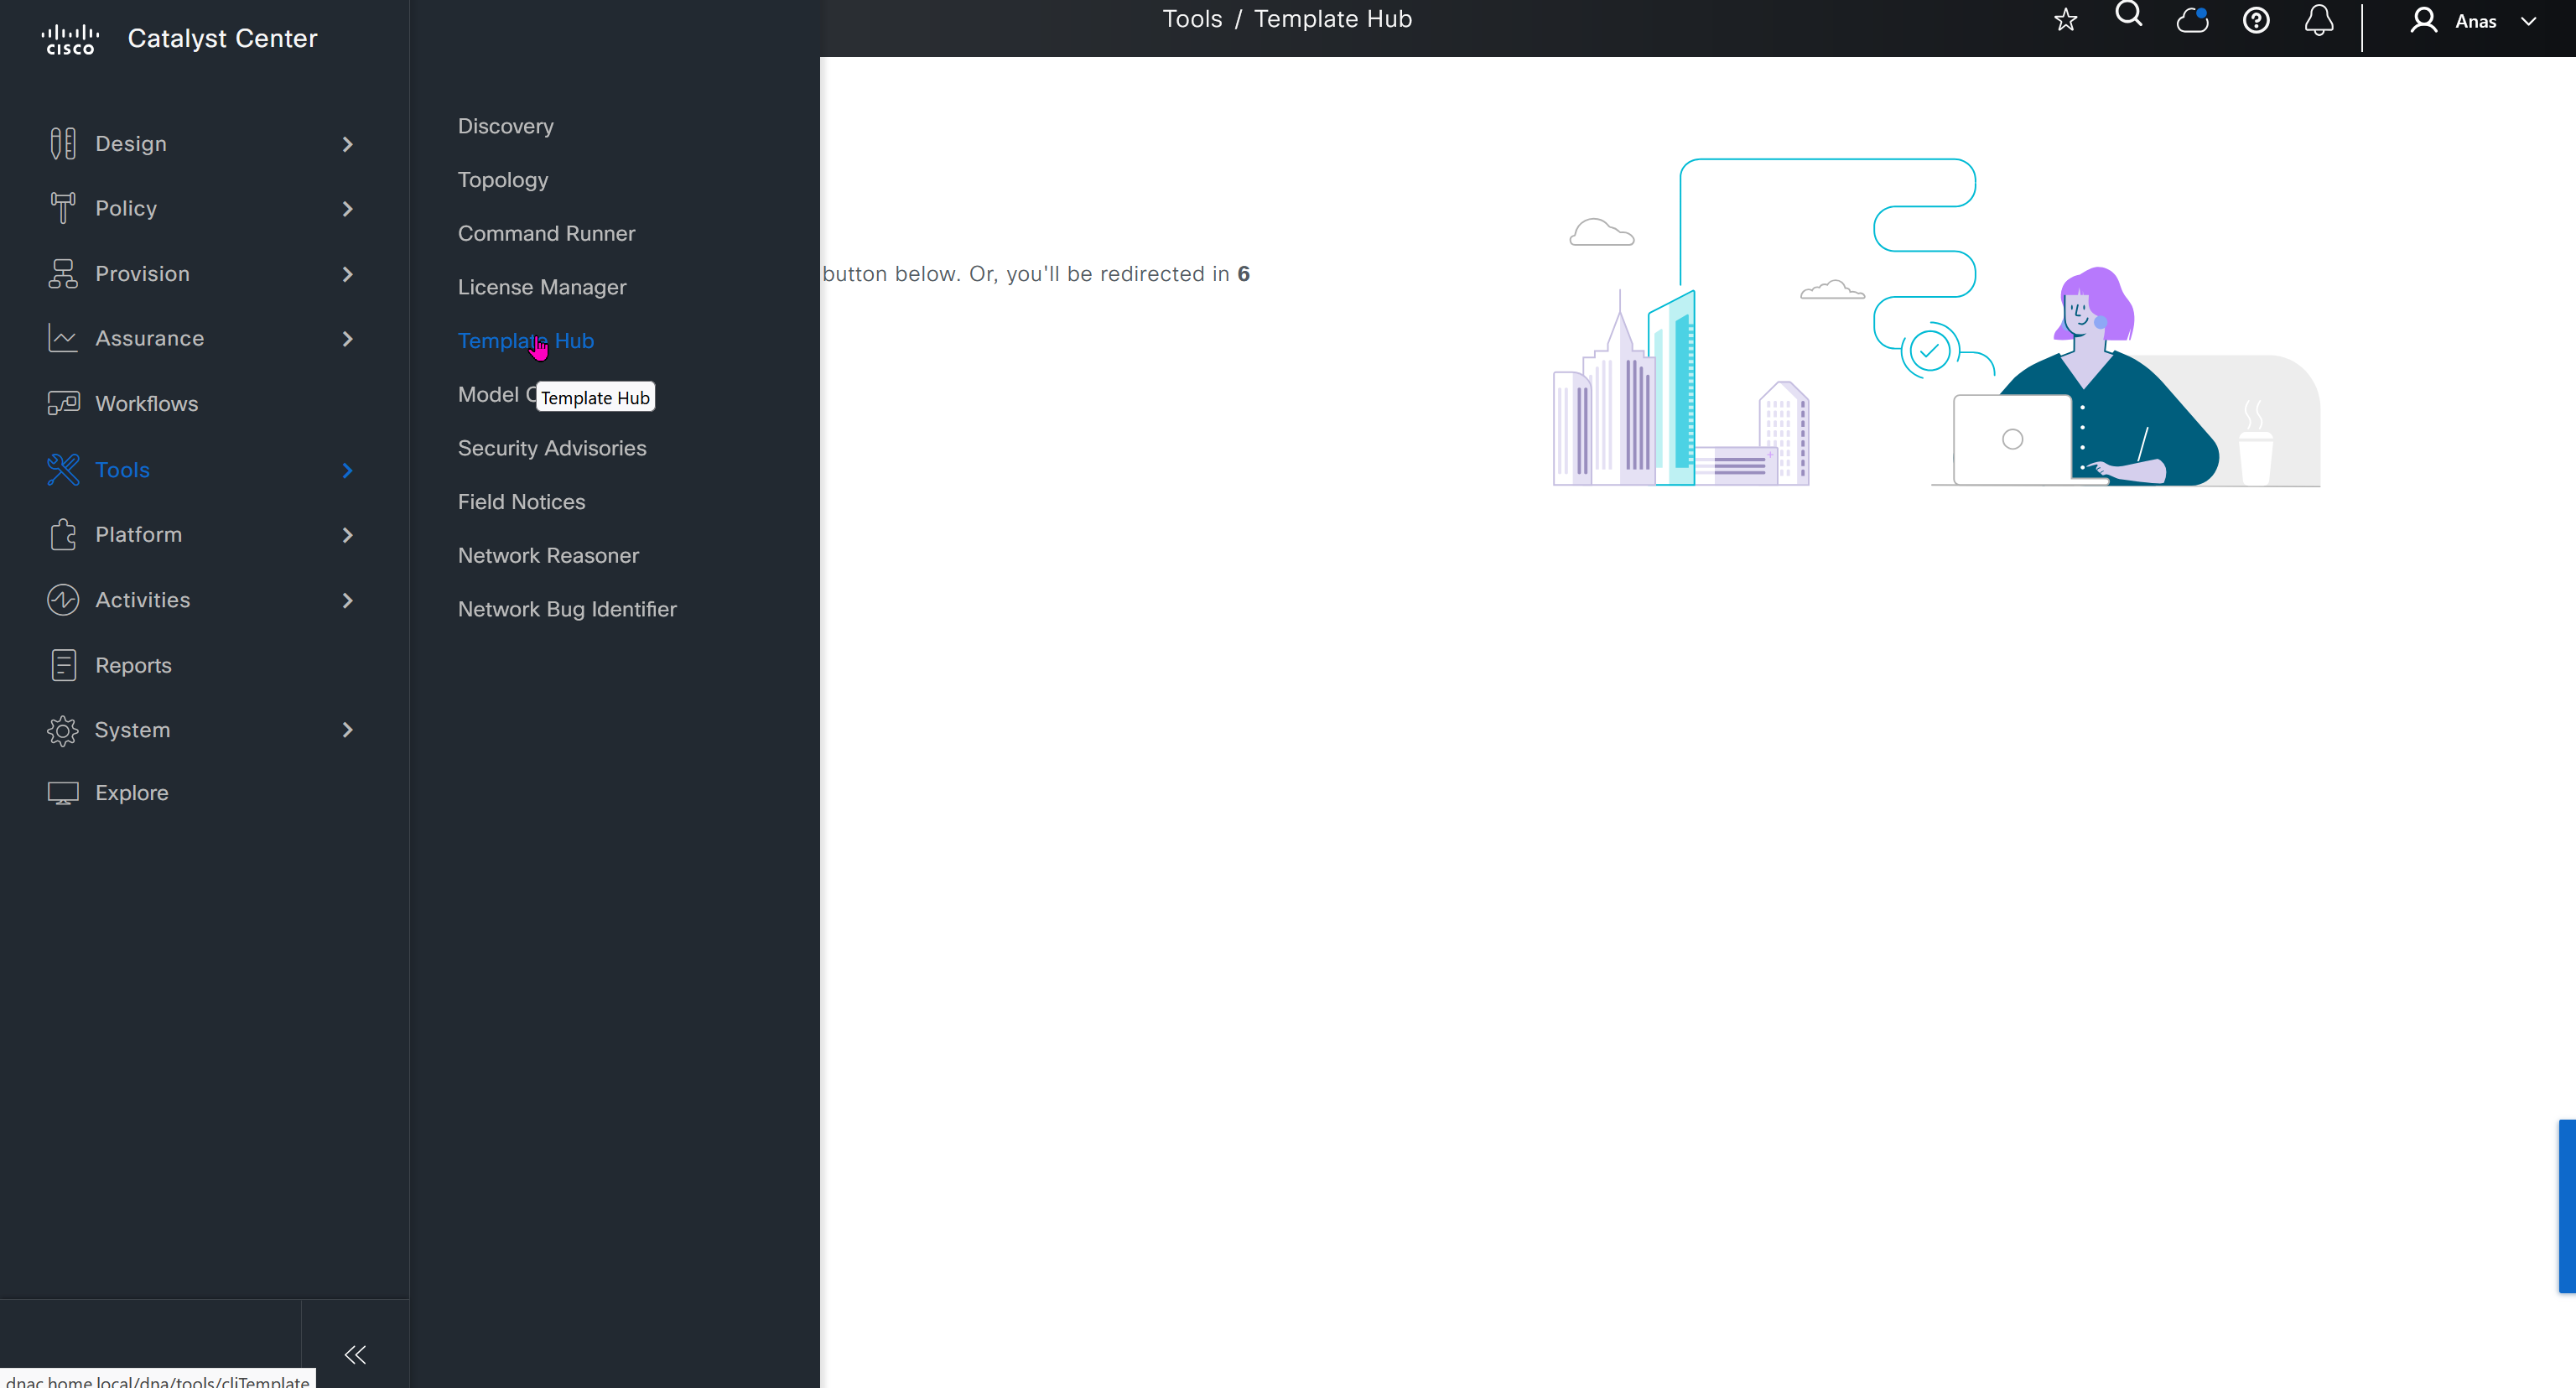This screenshot has width=2576, height=1388.
Task: Collapse the sidebar with double-chevron icon
Action: [355, 1355]
